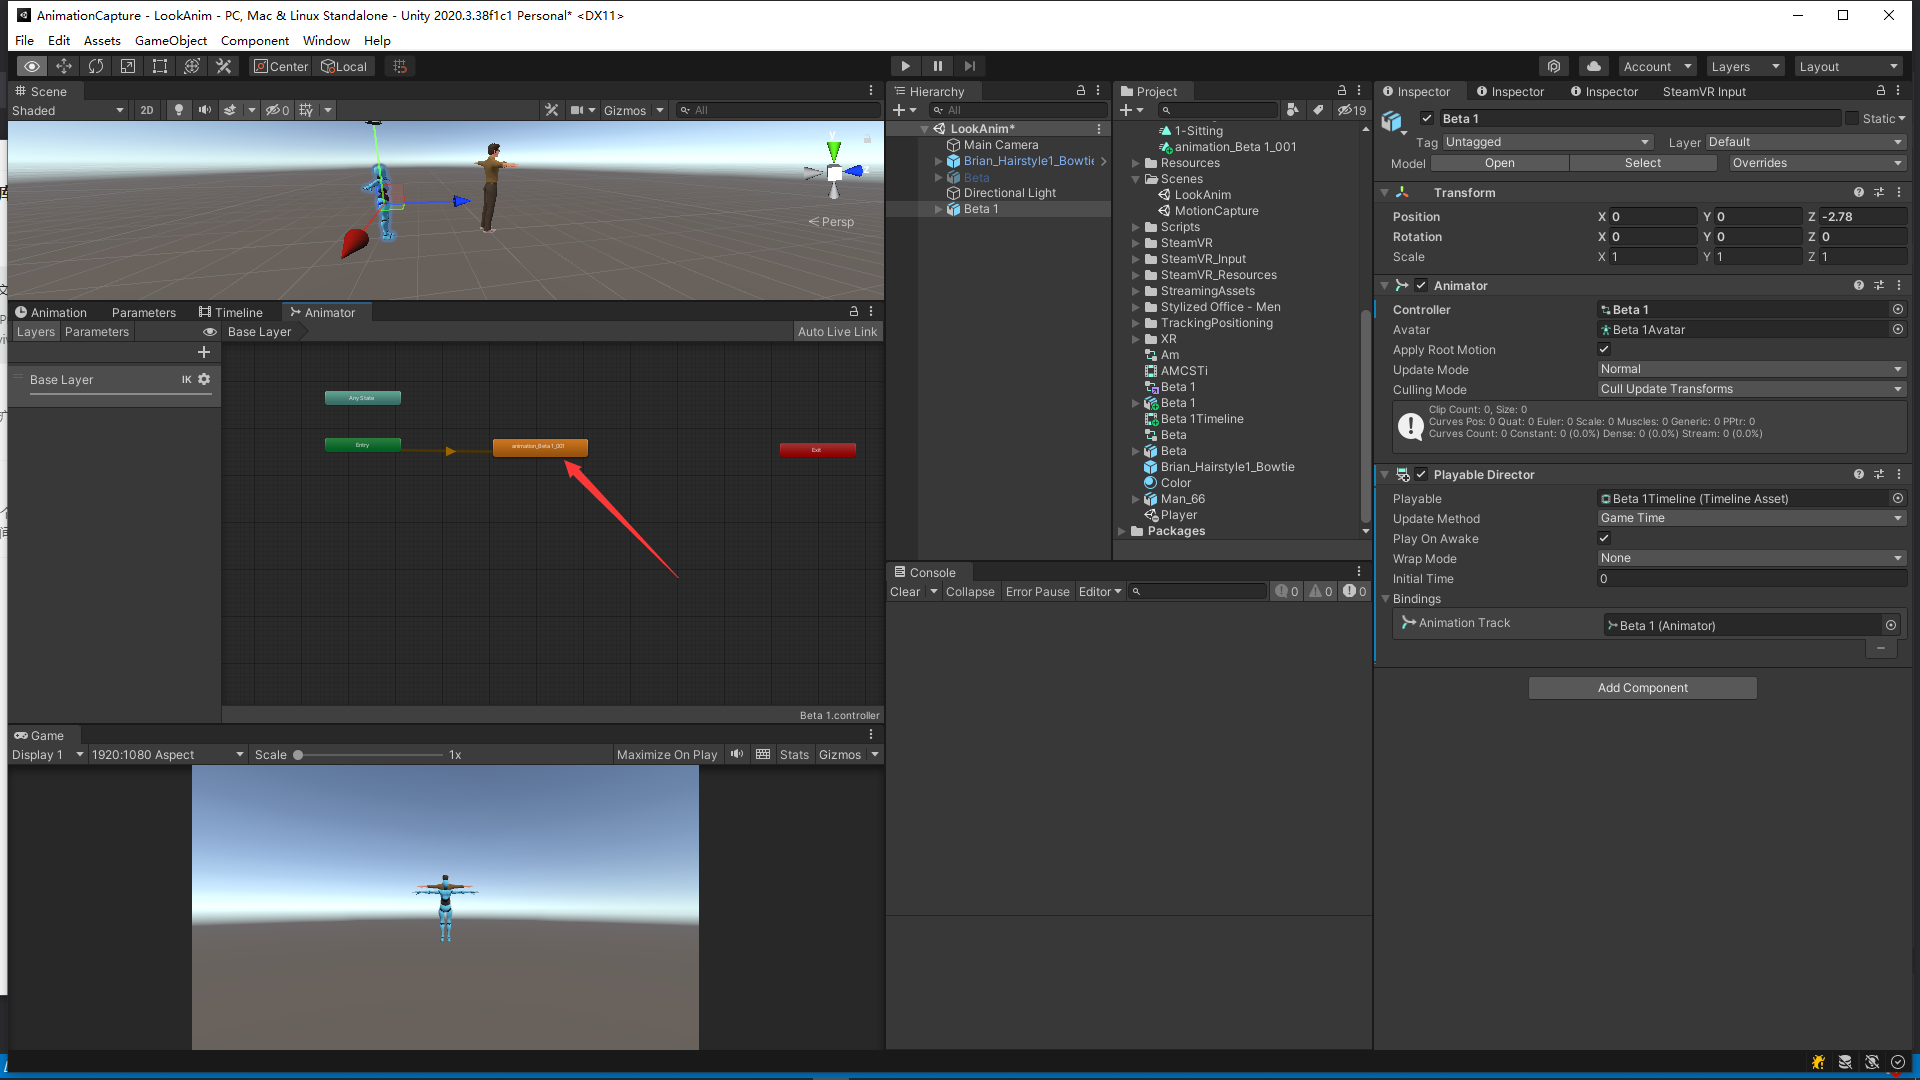The width and height of the screenshot is (1920, 1080).
Task: Open the Culling Mode dropdown
Action: [1750, 389]
